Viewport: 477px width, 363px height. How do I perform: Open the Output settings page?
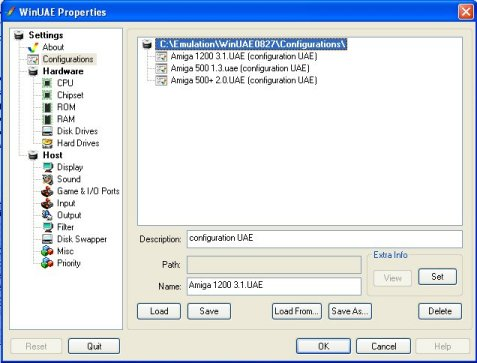click(69, 215)
